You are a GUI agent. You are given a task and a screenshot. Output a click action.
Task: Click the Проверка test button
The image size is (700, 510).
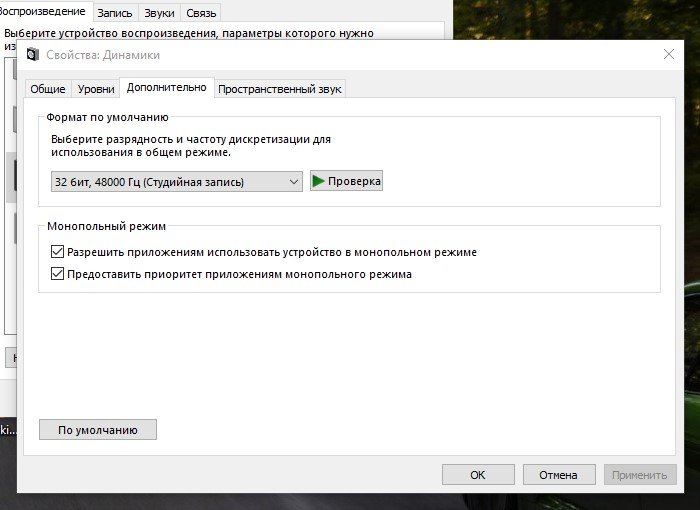[x=346, y=181]
